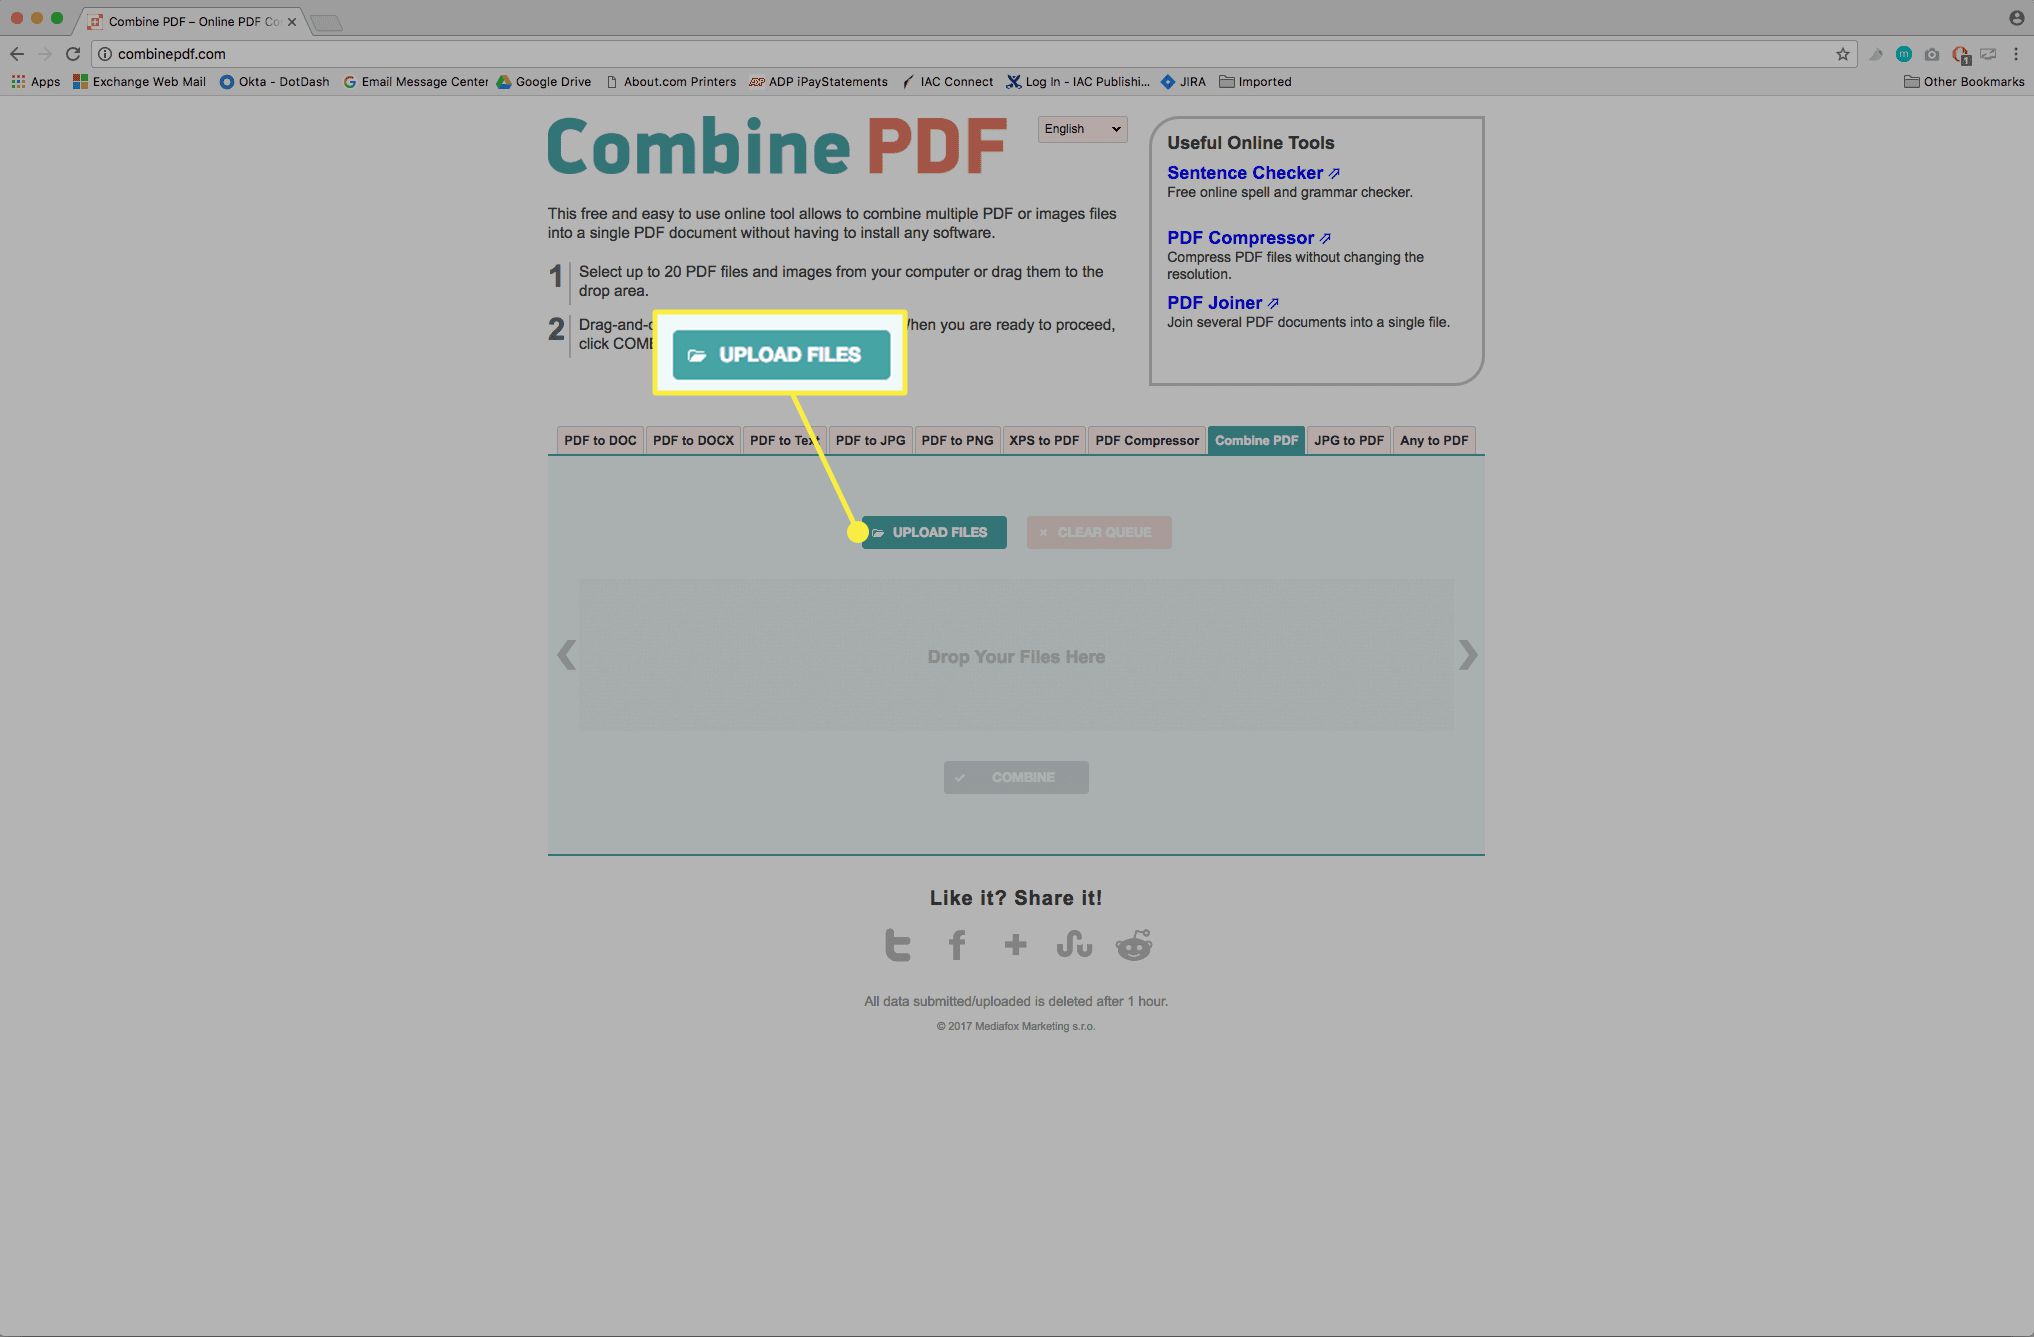2034x1337 pixels.
Task: Click the Drop Your Files Here area
Action: tap(1015, 654)
